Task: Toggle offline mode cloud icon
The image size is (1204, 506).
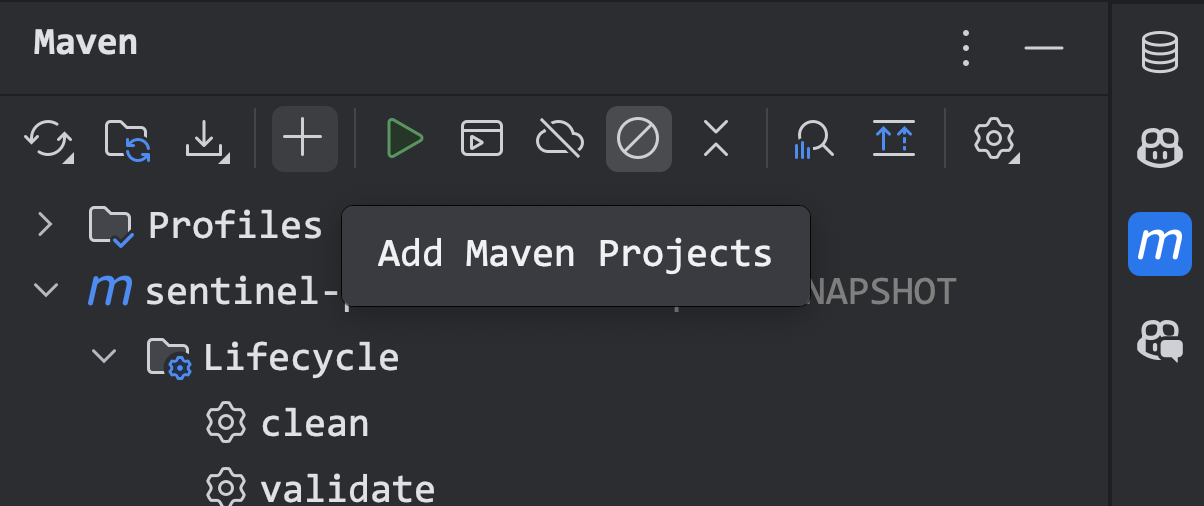Action: 560,139
